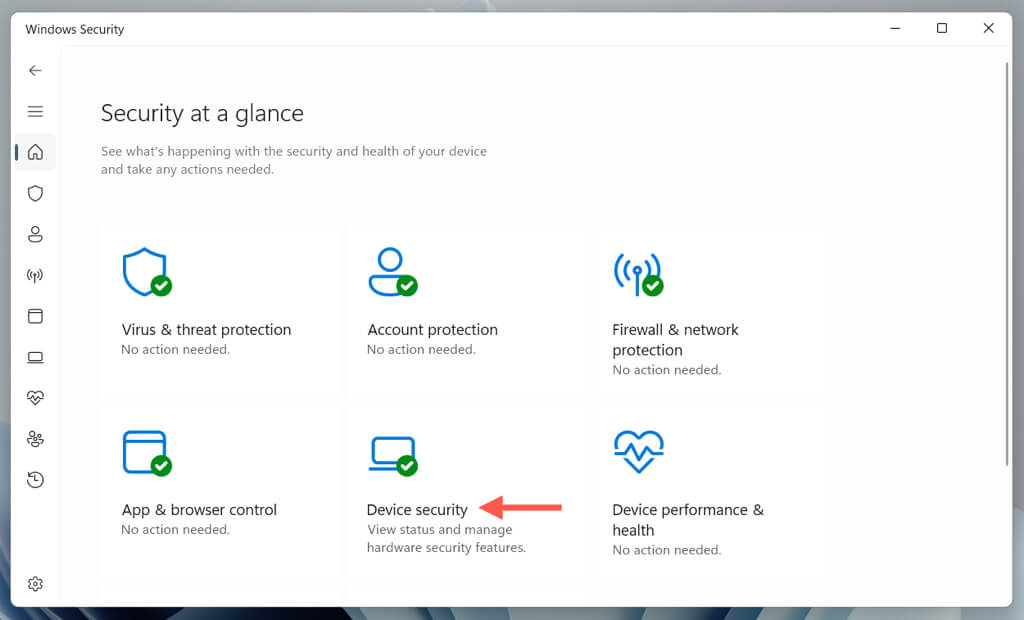Click the back arrow in sidebar
1024x620 pixels.
pos(35,70)
